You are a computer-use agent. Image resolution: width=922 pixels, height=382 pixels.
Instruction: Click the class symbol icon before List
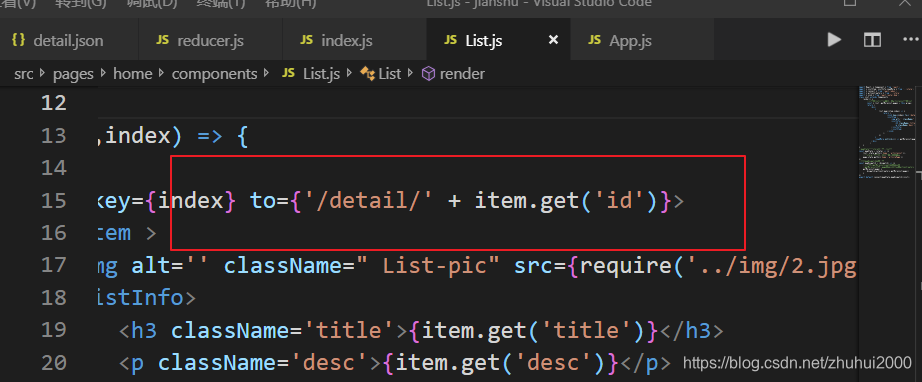pos(368,73)
